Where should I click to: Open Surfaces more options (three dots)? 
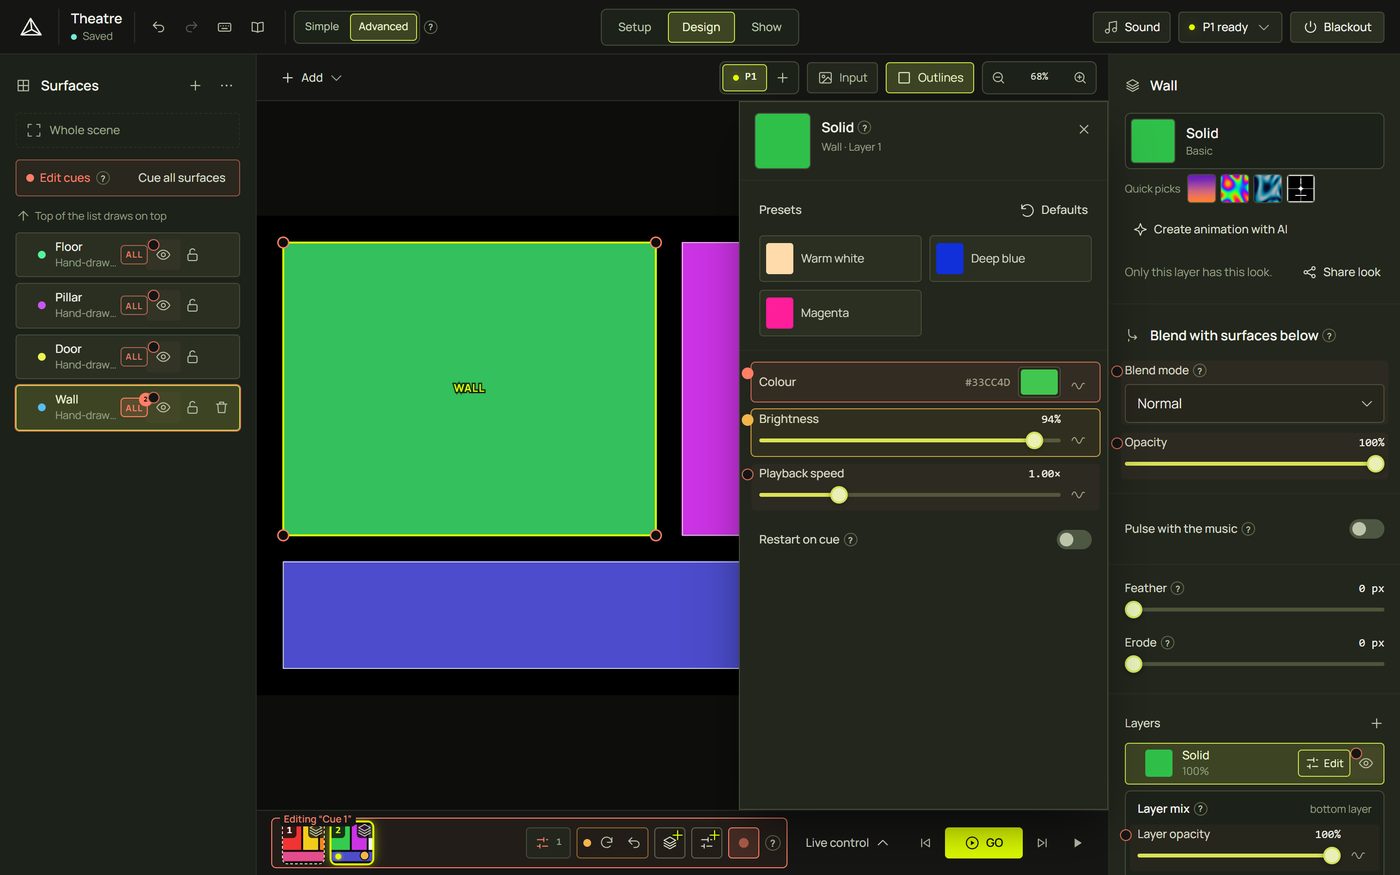[227, 86]
